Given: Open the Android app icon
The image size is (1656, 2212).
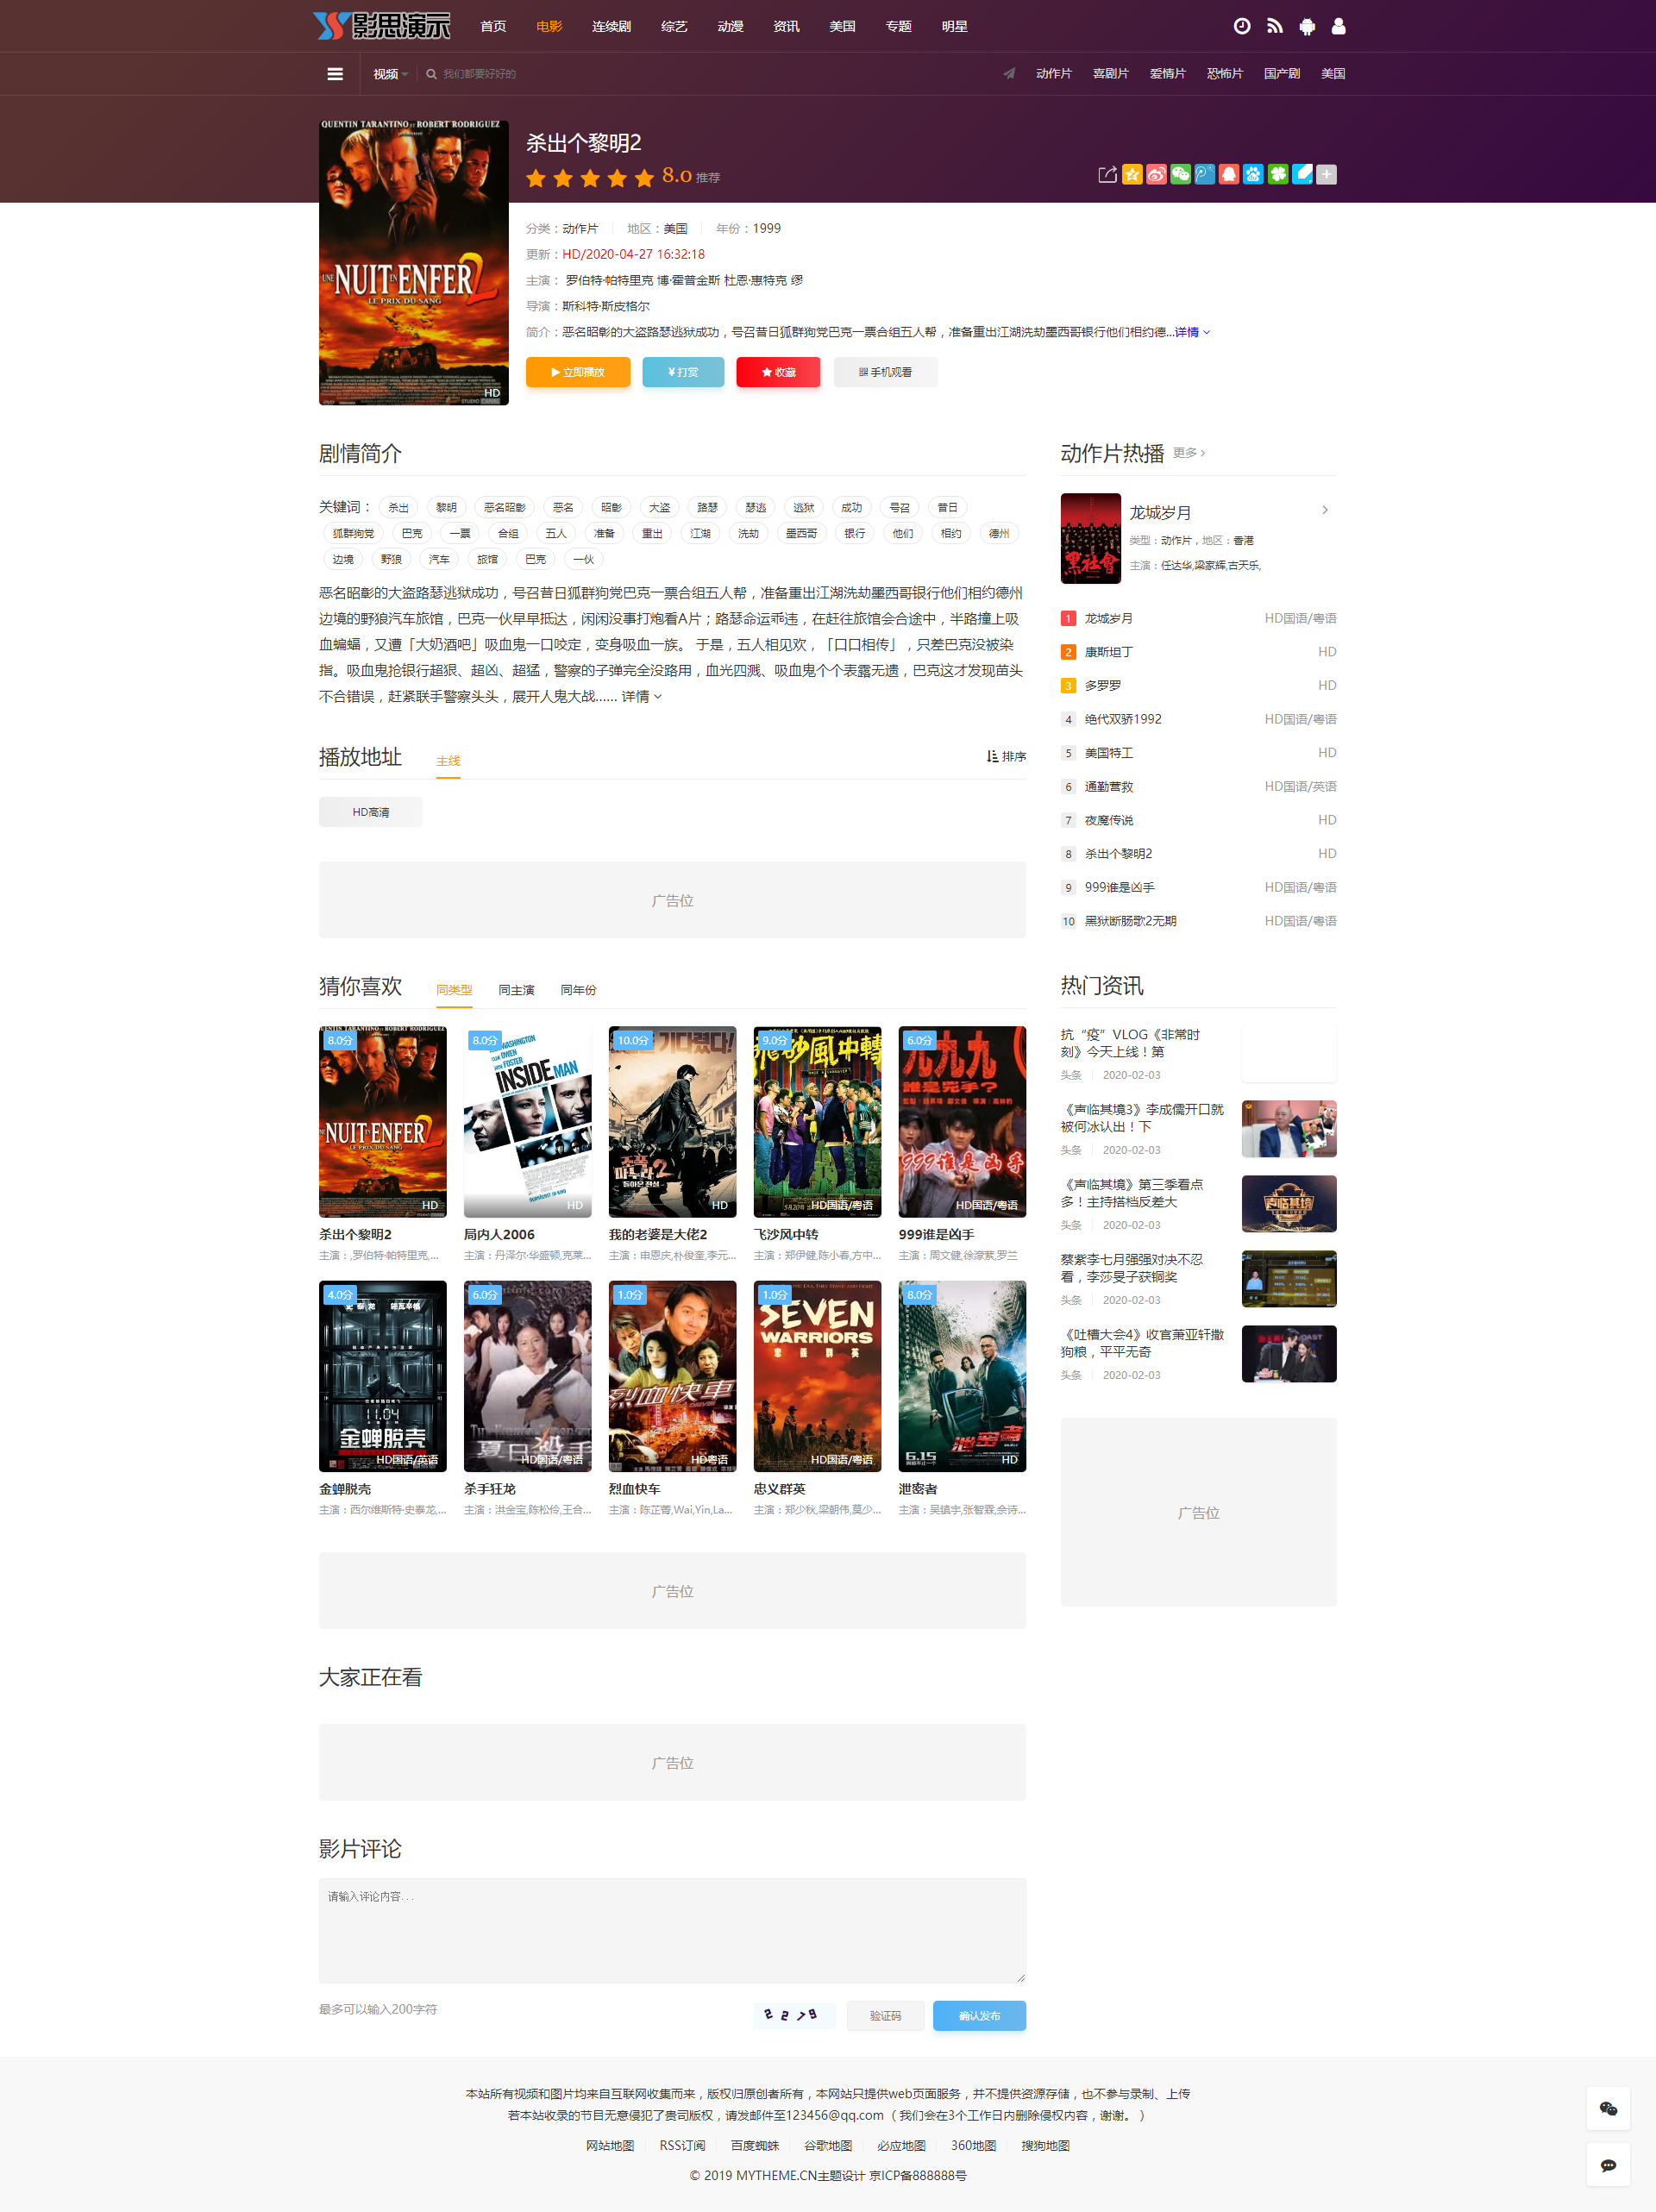Looking at the screenshot, I should pos(1306,26).
